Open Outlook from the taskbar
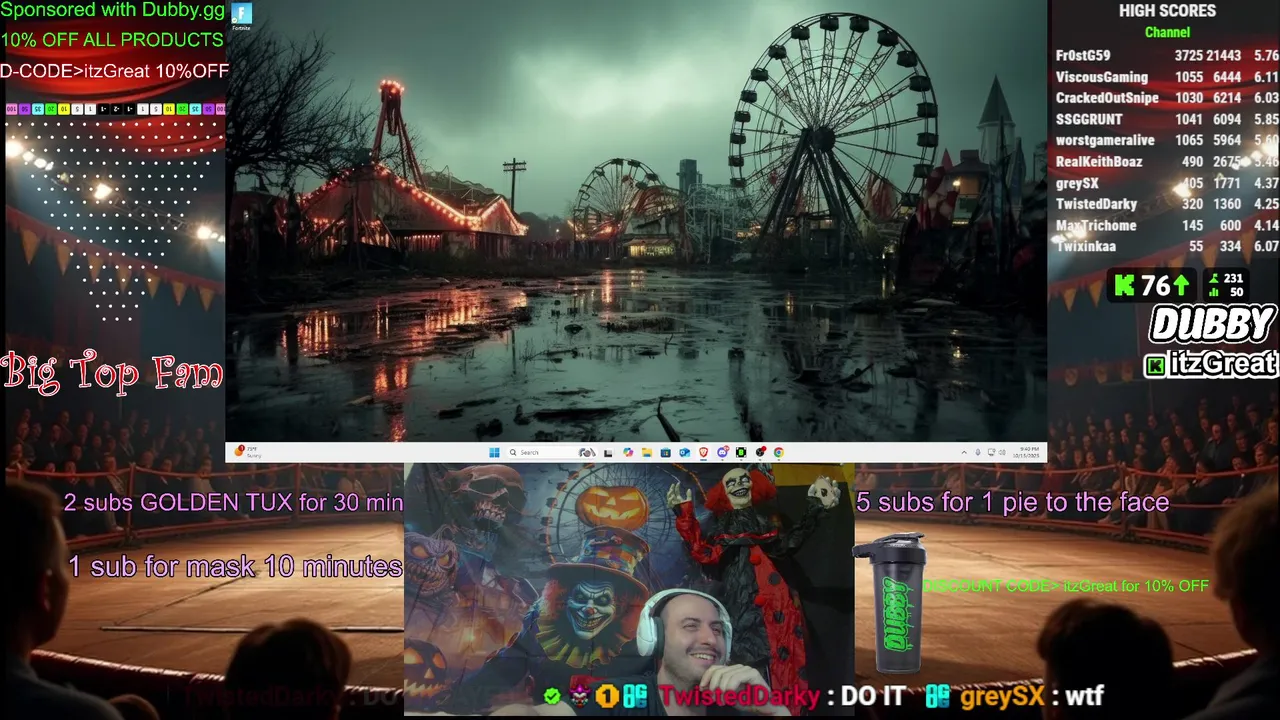This screenshot has width=1280, height=720. 684,452
